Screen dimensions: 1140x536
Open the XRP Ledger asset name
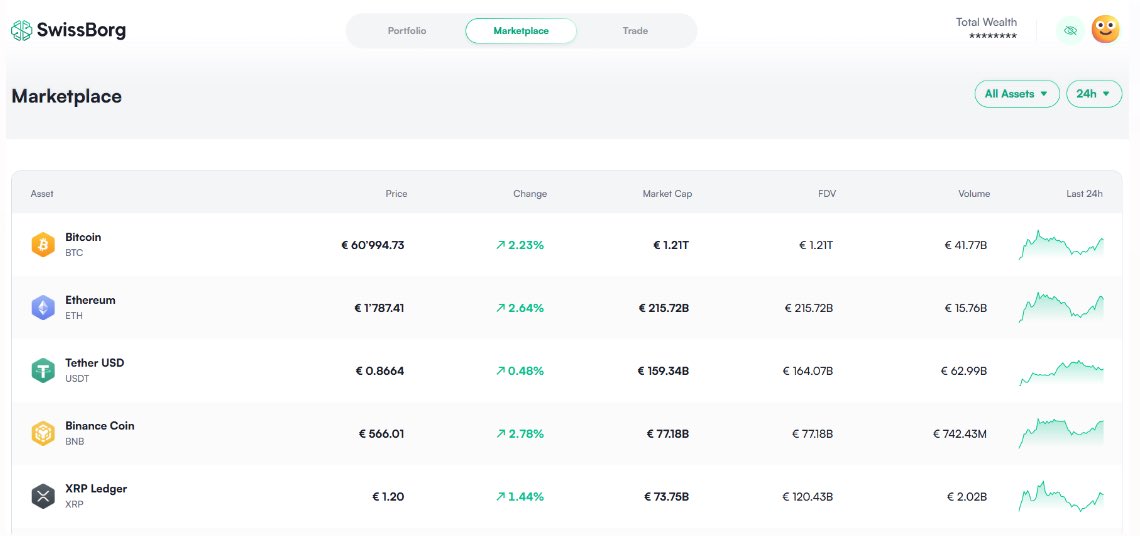(96, 489)
